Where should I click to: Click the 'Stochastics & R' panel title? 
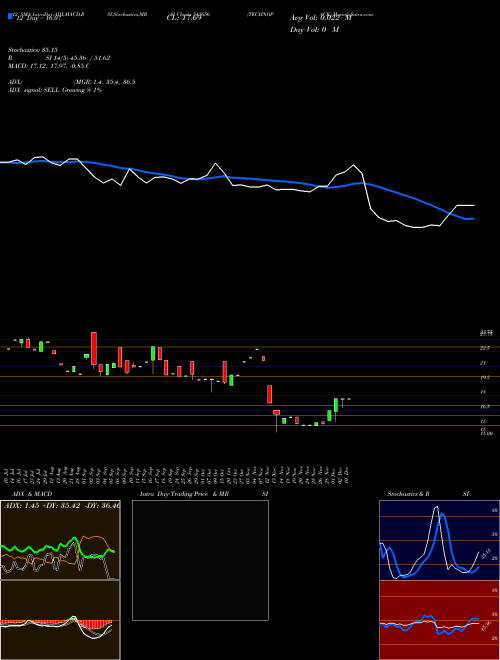[409, 494]
